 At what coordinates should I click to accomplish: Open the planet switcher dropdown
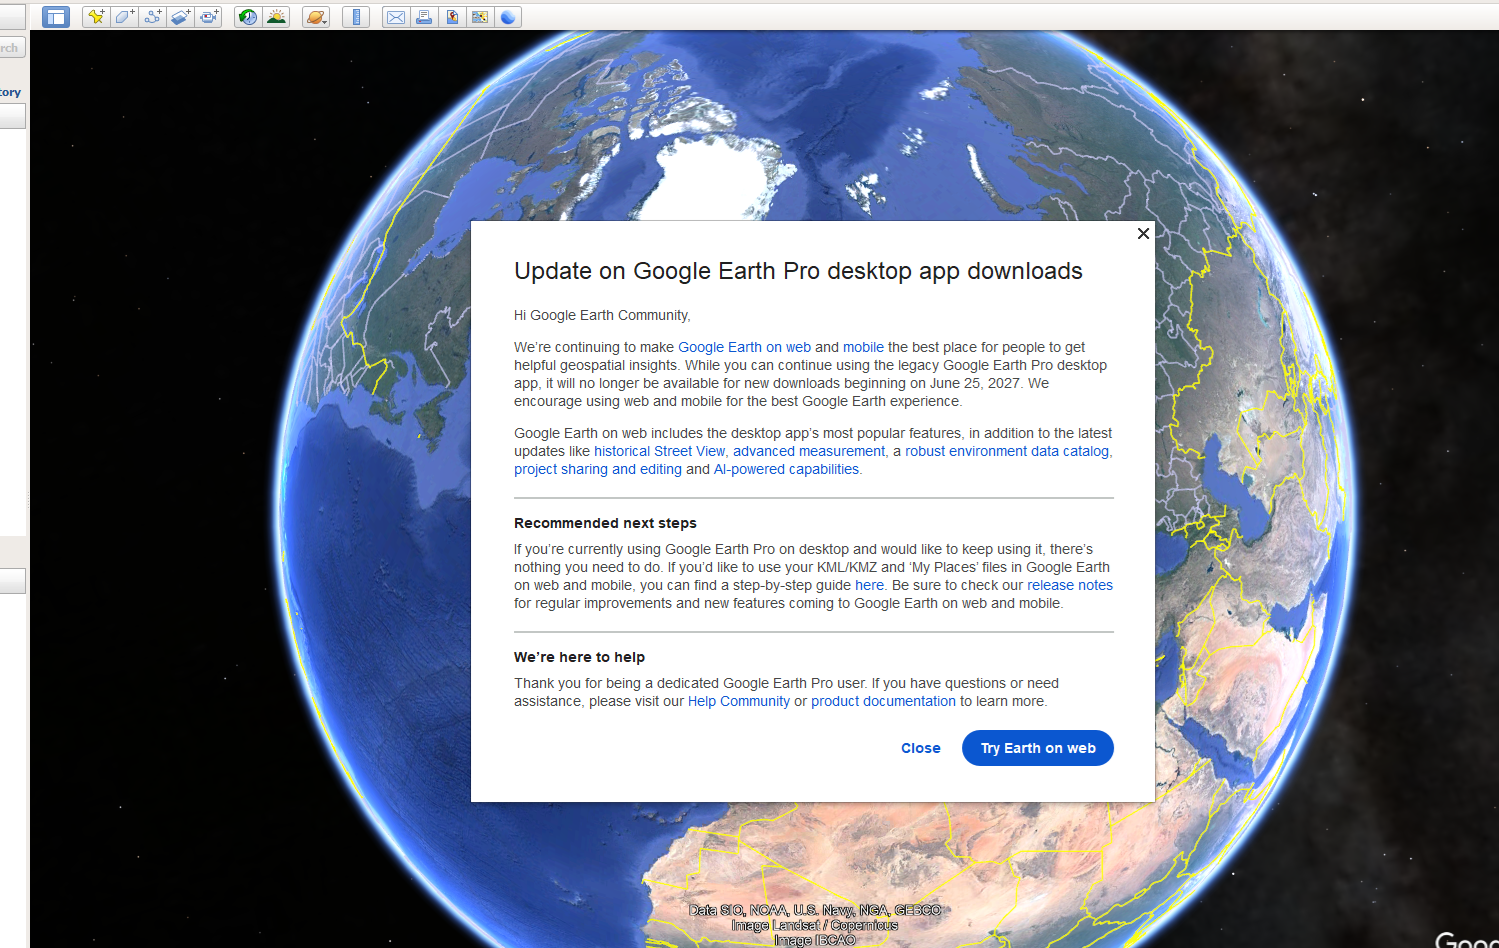316,17
